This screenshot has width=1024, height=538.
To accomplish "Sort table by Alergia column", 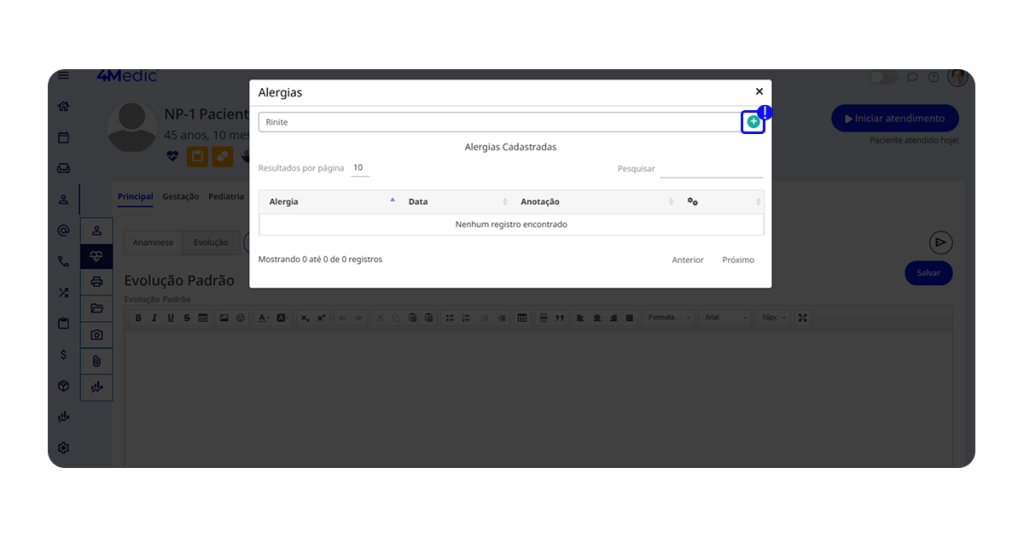I will [330, 202].
